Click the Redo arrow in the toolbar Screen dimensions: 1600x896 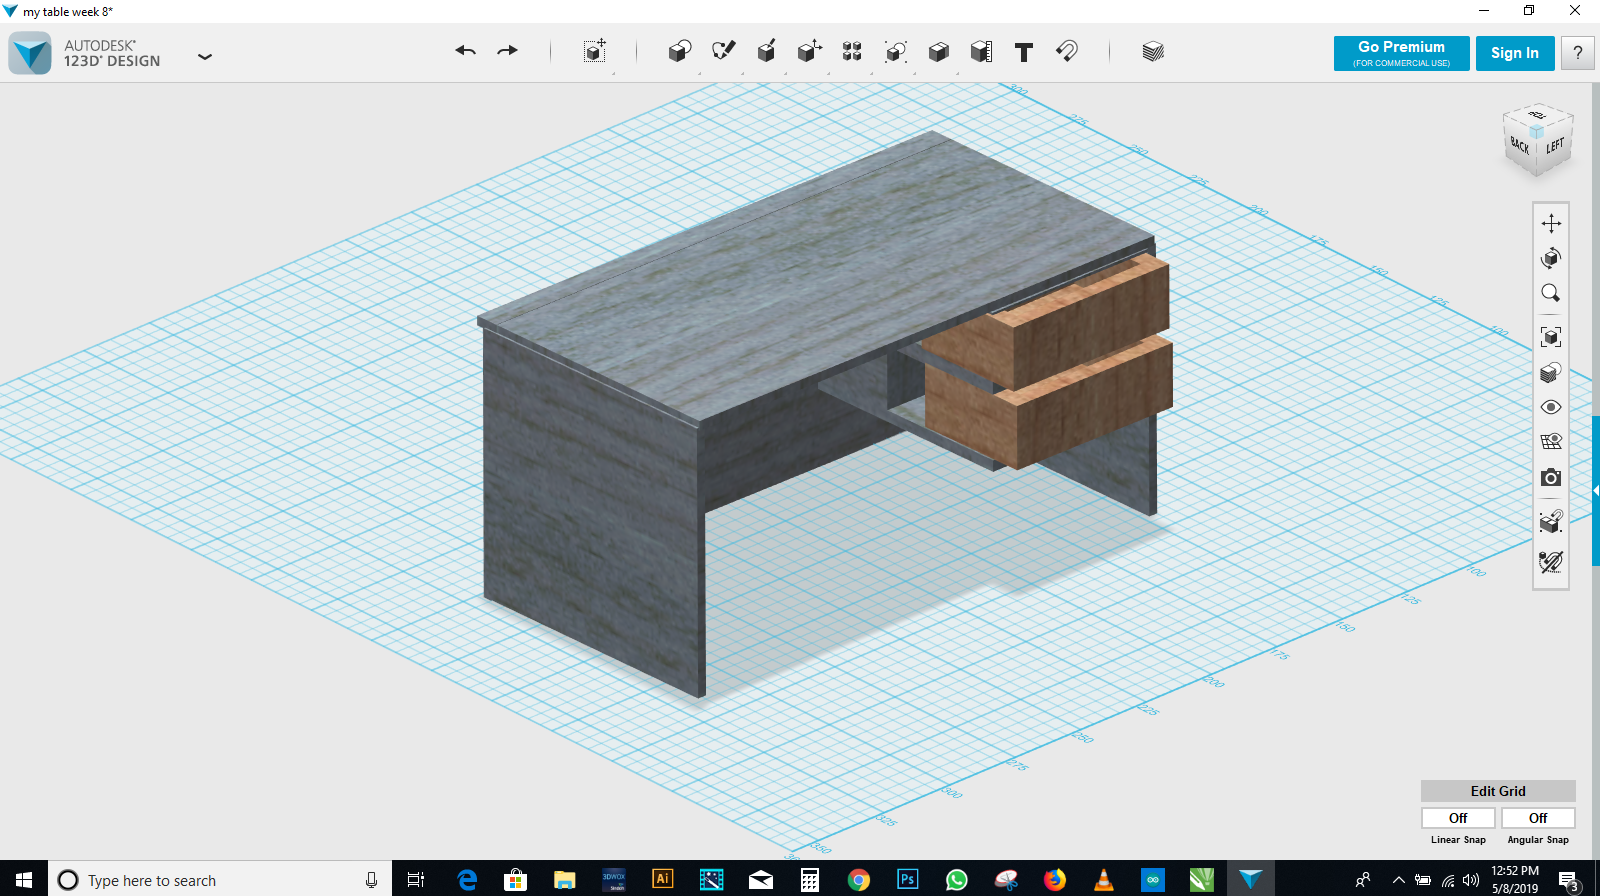pyautogui.click(x=508, y=51)
